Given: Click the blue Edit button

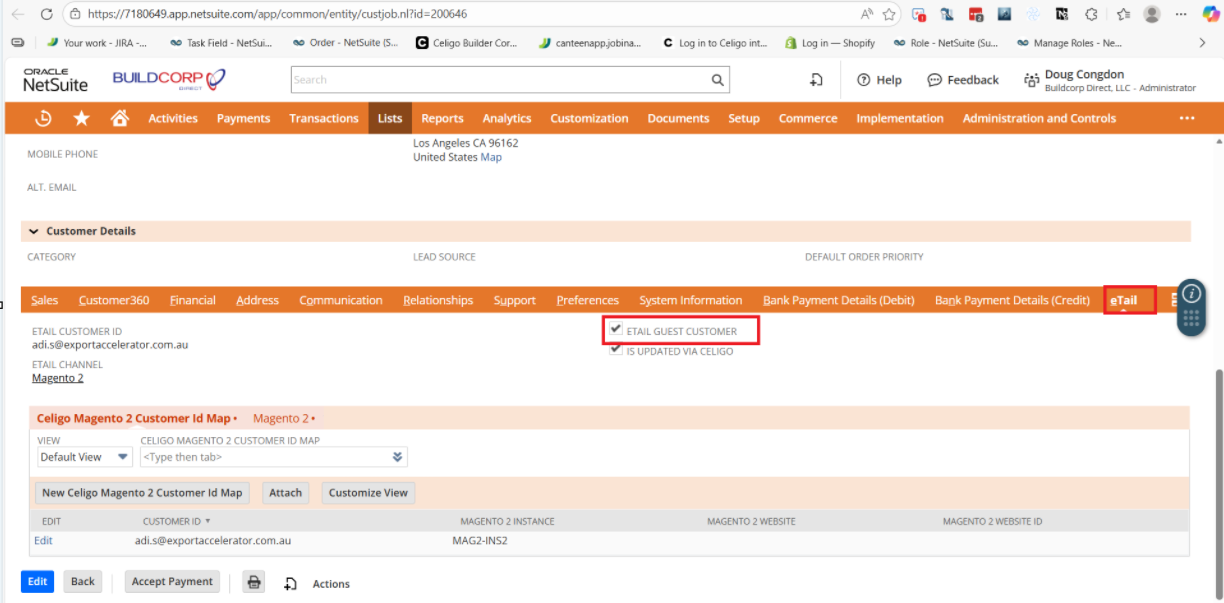Looking at the screenshot, I should click(x=37, y=582).
